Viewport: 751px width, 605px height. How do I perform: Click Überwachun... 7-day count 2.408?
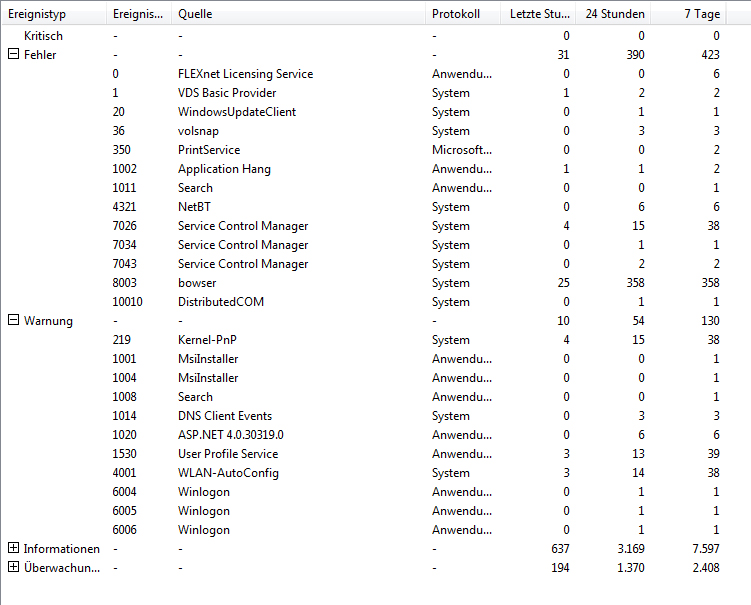706,568
